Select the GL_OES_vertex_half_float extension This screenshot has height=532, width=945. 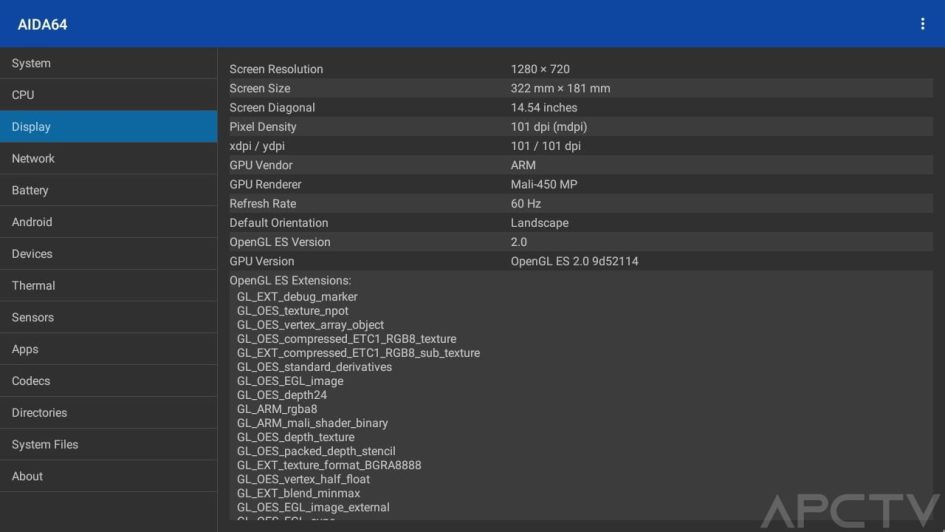click(303, 480)
